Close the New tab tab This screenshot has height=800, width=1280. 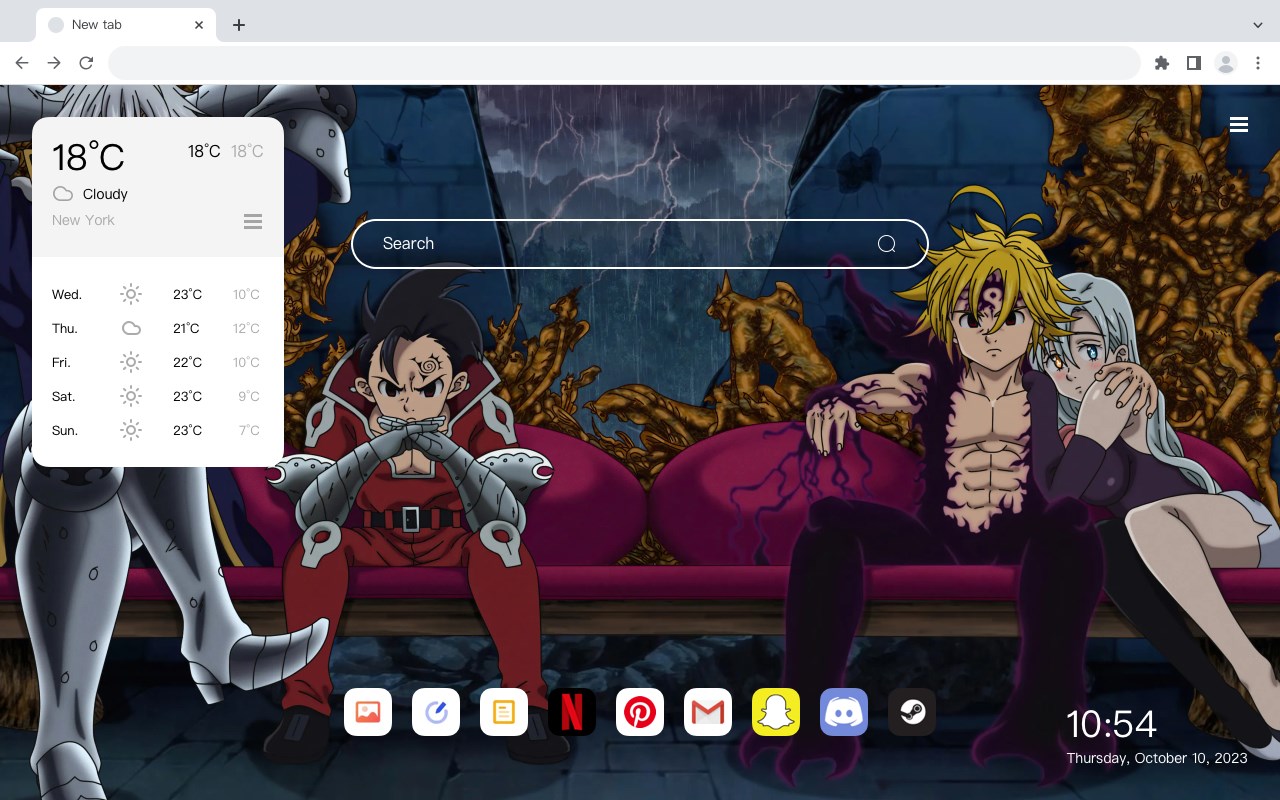(x=199, y=25)
